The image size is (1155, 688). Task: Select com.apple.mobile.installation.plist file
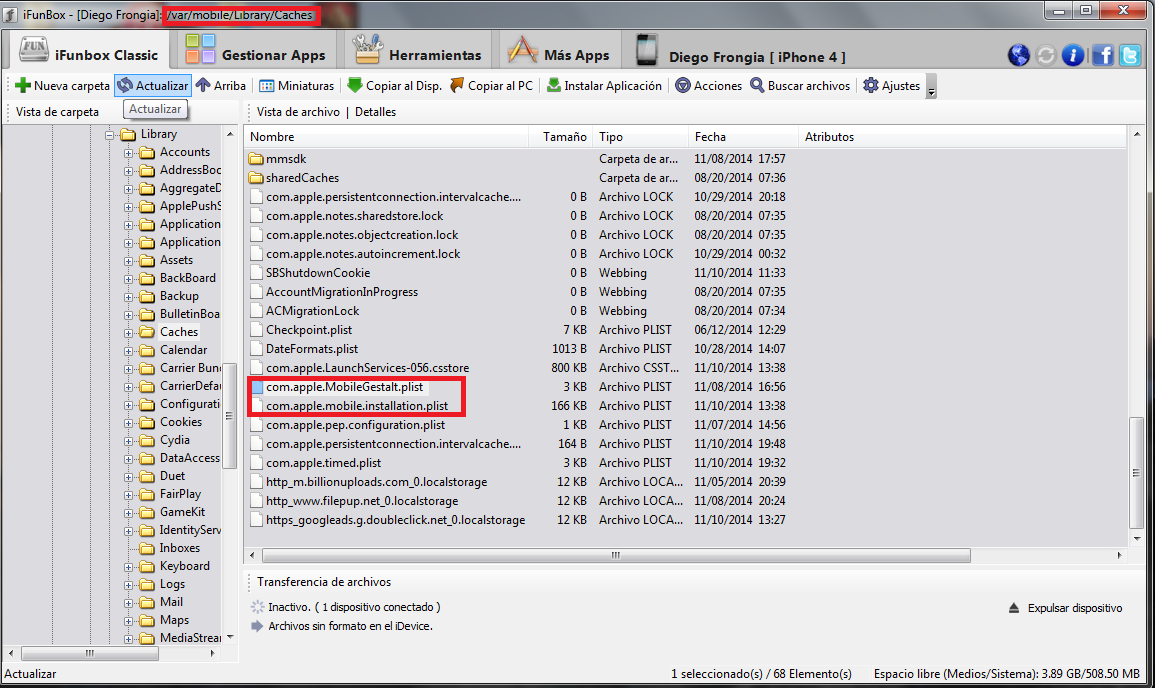tap(357, 406)
